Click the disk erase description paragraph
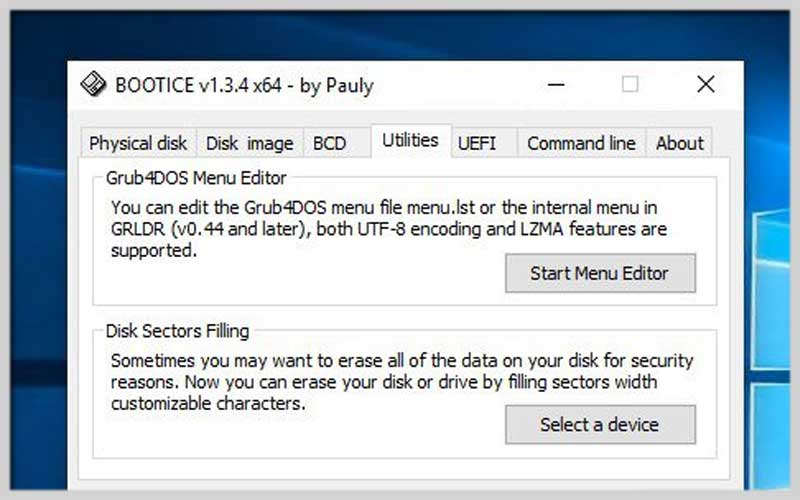The image size is (800, 500). [402, 382]
